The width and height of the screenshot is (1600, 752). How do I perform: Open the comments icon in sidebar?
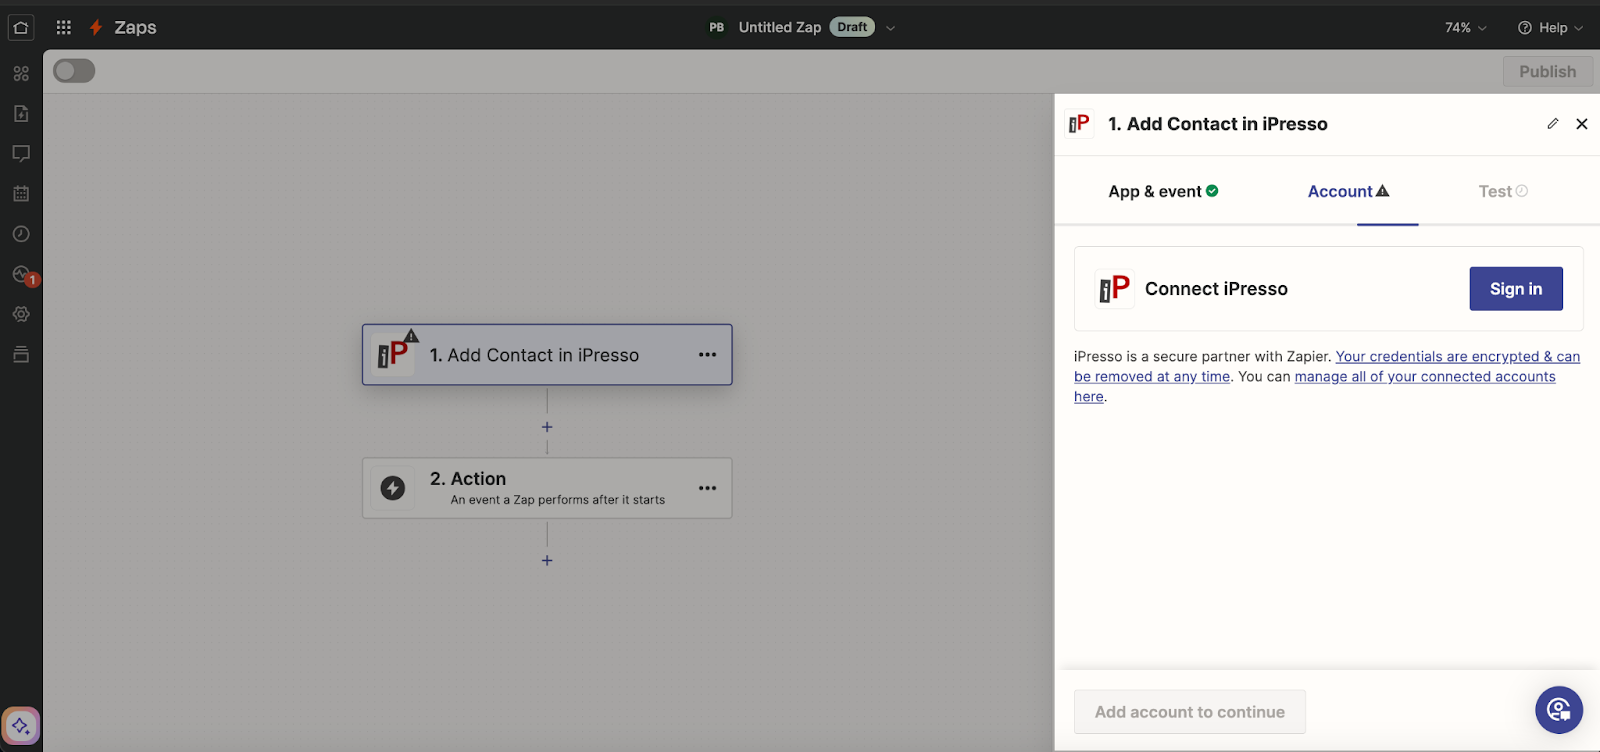[x=21, y=154]
